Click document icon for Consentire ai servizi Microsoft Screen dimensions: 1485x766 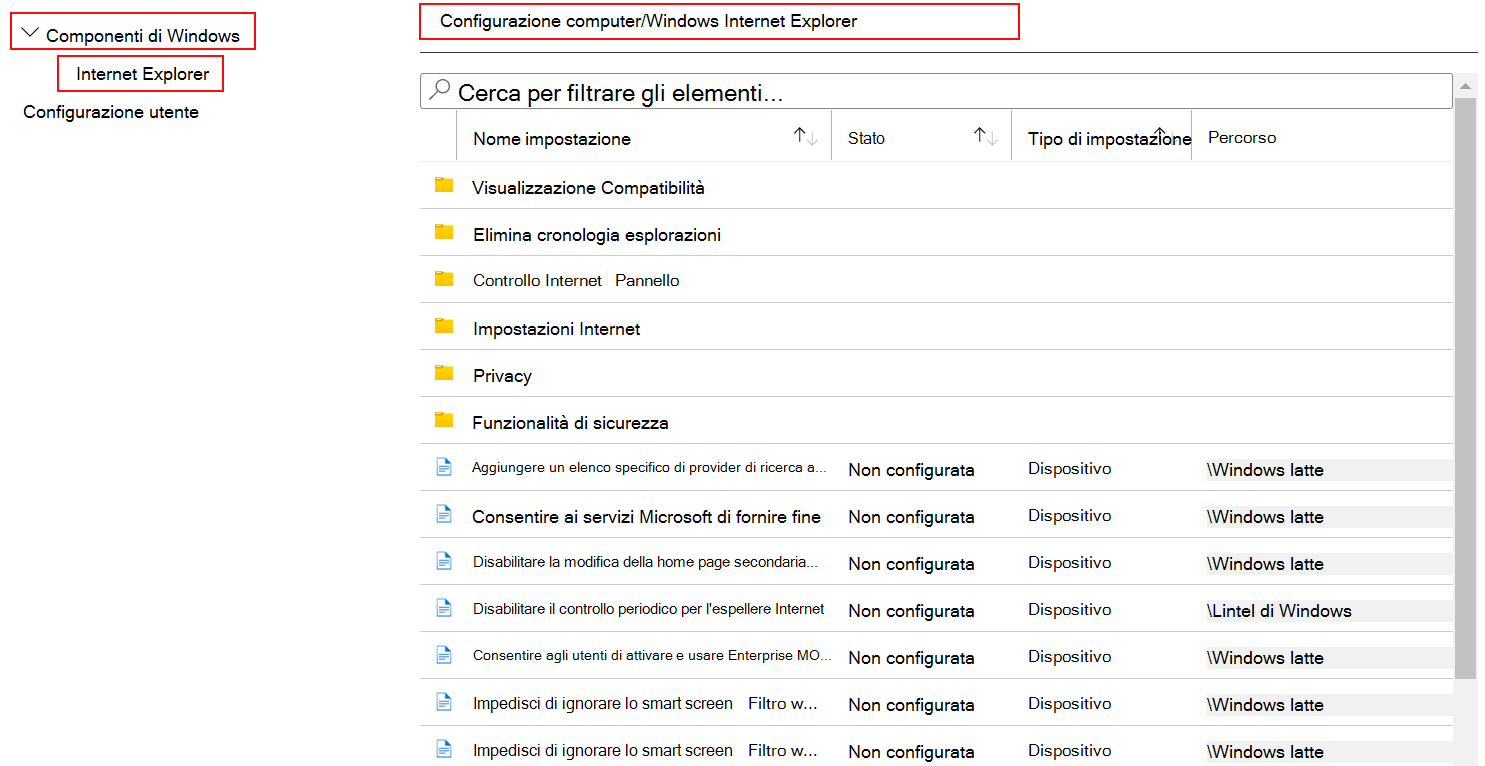[444, 513]
